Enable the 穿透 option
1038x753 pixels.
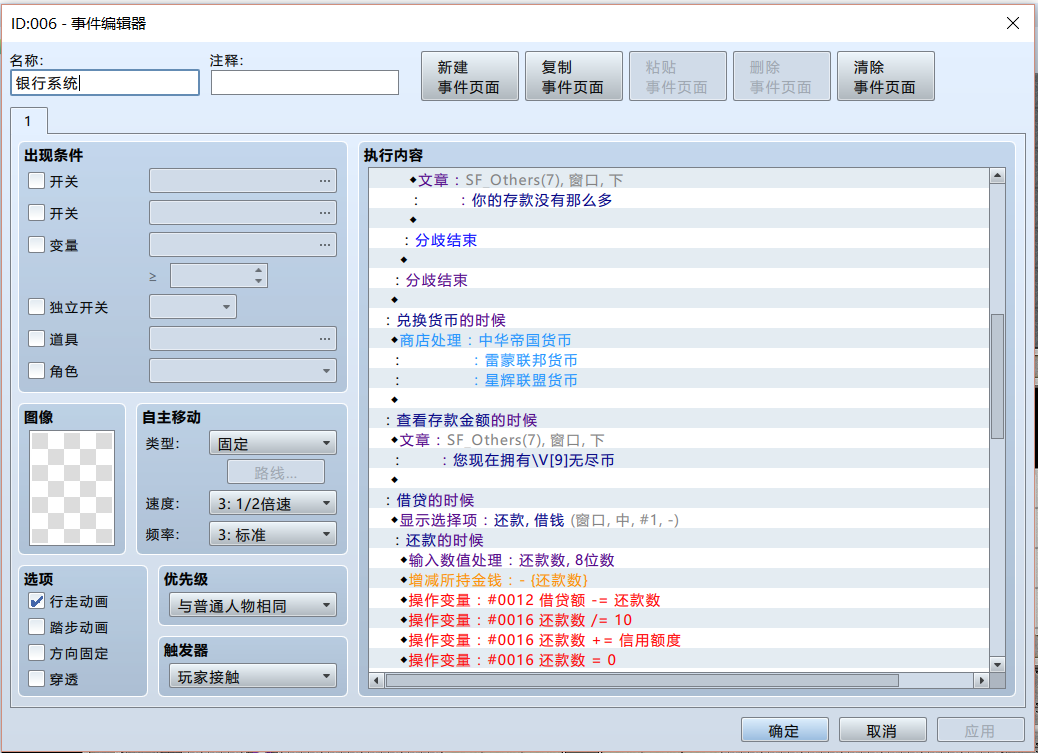[36, 678]
